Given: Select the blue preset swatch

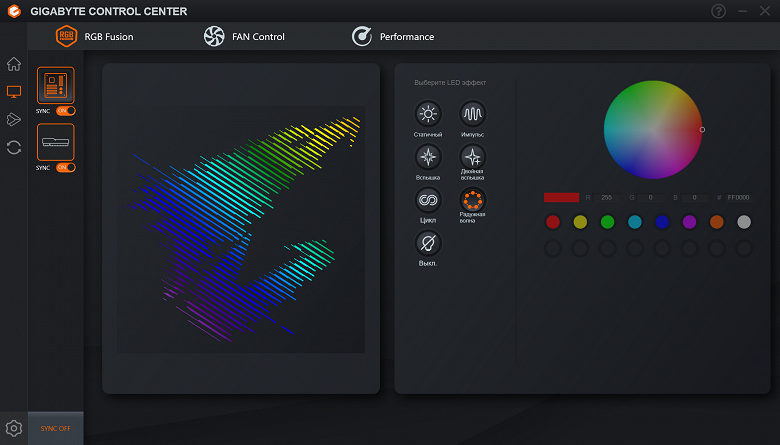Looking at the screenshot, I should click(x=662, y=222).
